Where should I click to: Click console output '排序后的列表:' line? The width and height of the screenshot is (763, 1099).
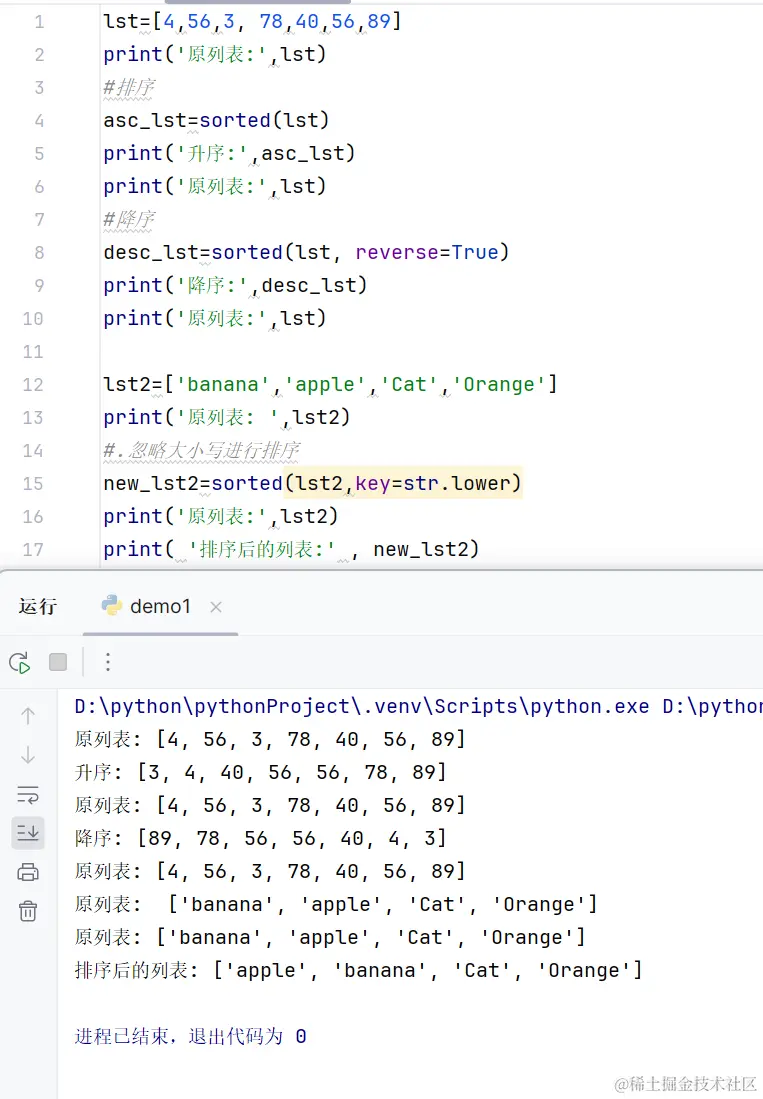point(358,970)
